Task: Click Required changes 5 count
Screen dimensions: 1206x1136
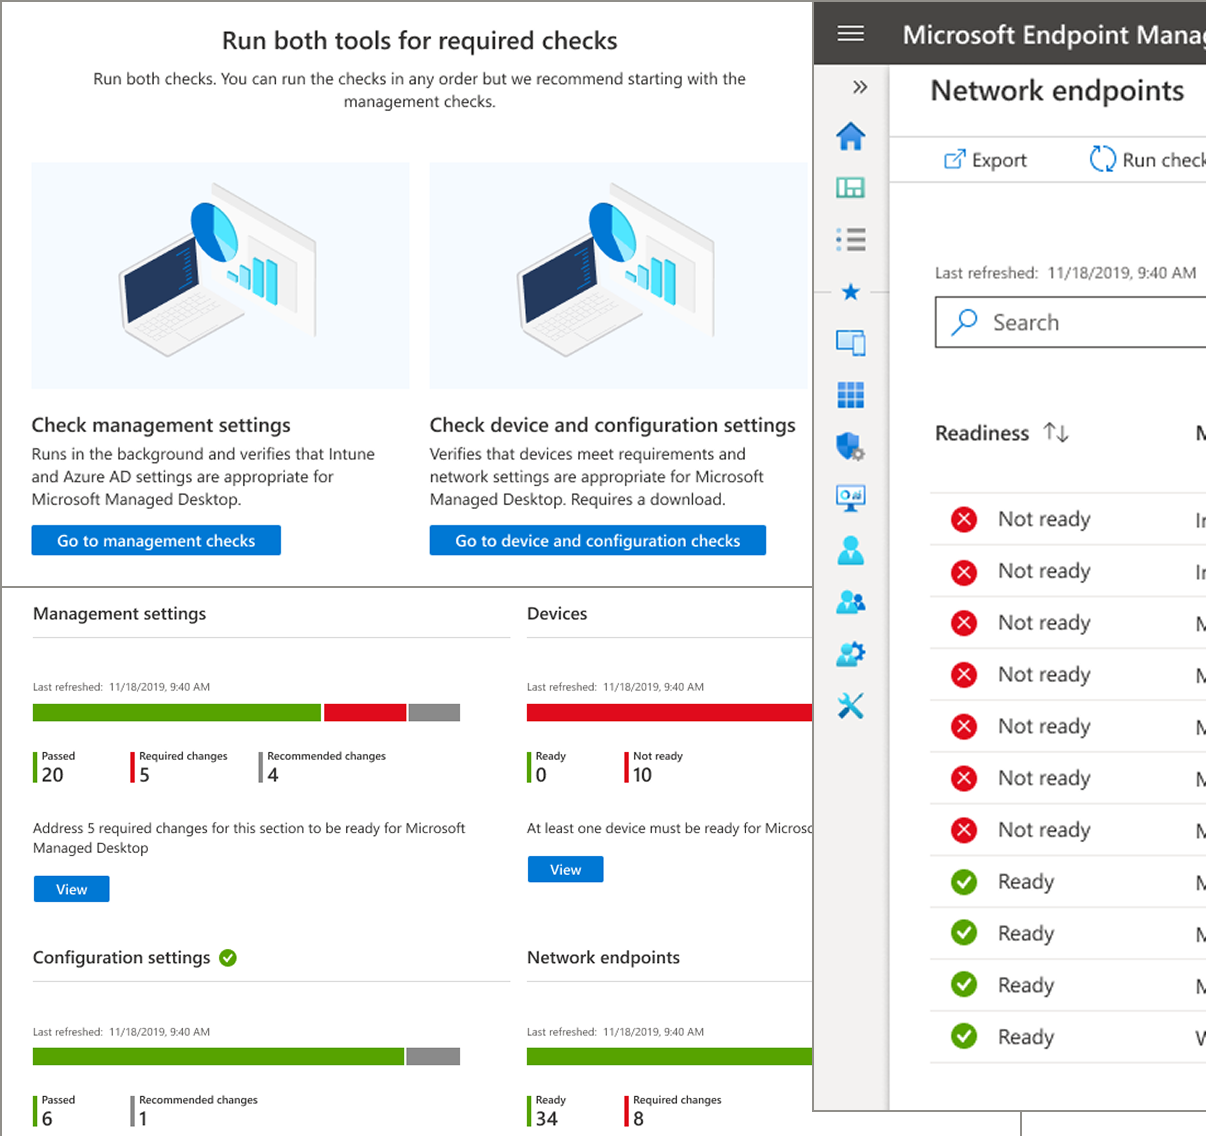Action: [x=180, y=767]
